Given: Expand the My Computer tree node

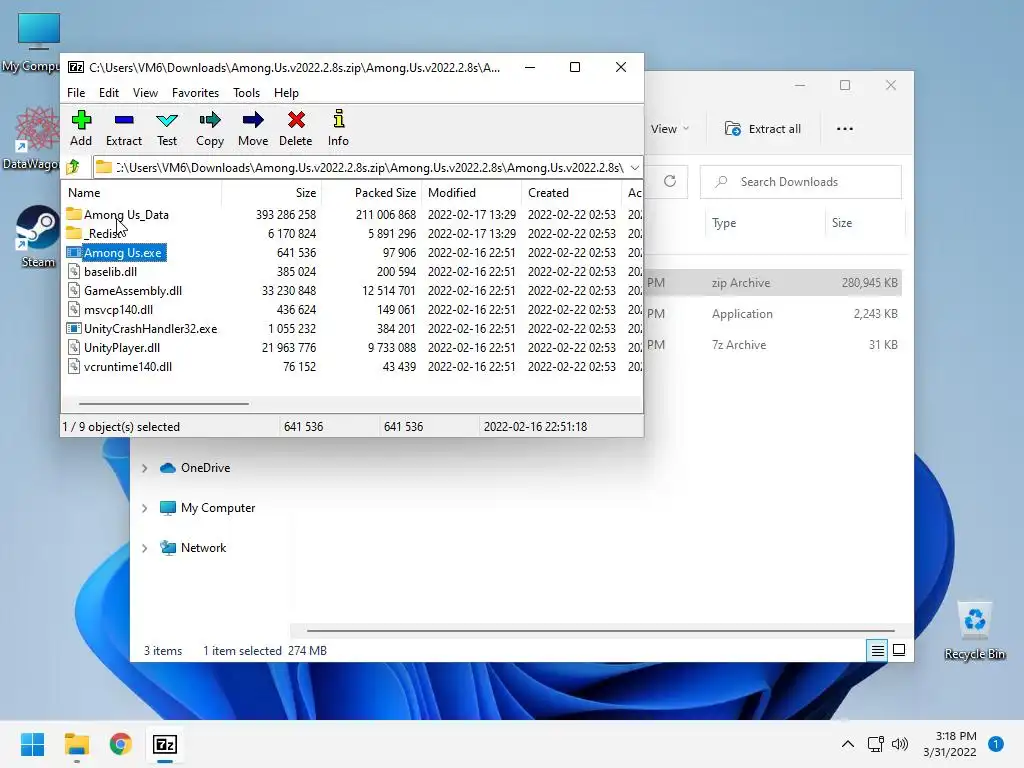Looking at the screenshot, I should tap(144, 507).
